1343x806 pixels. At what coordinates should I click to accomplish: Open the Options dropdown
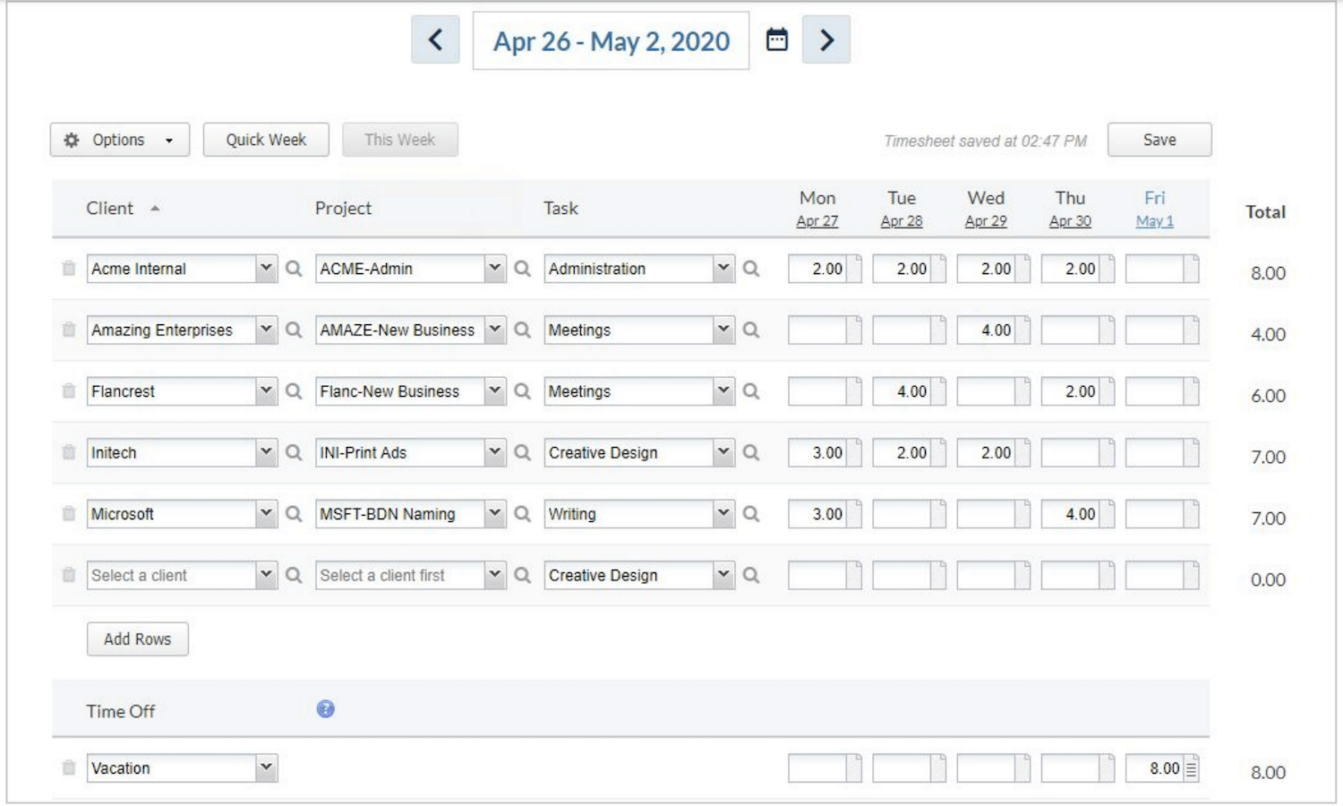point(119,139)
